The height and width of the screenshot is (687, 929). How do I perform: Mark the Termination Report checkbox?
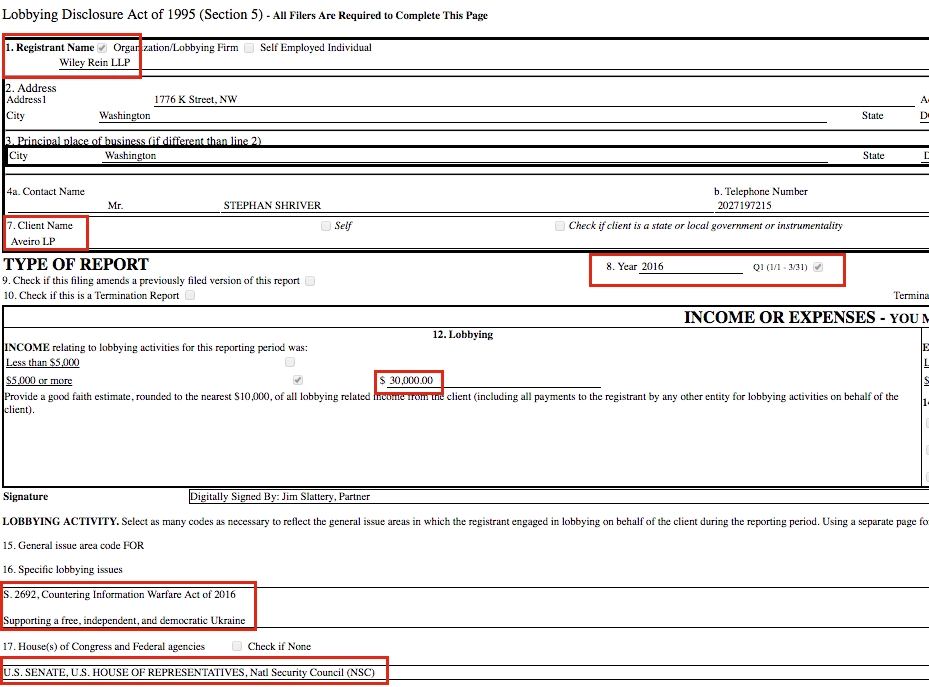(x=190, y=296)
